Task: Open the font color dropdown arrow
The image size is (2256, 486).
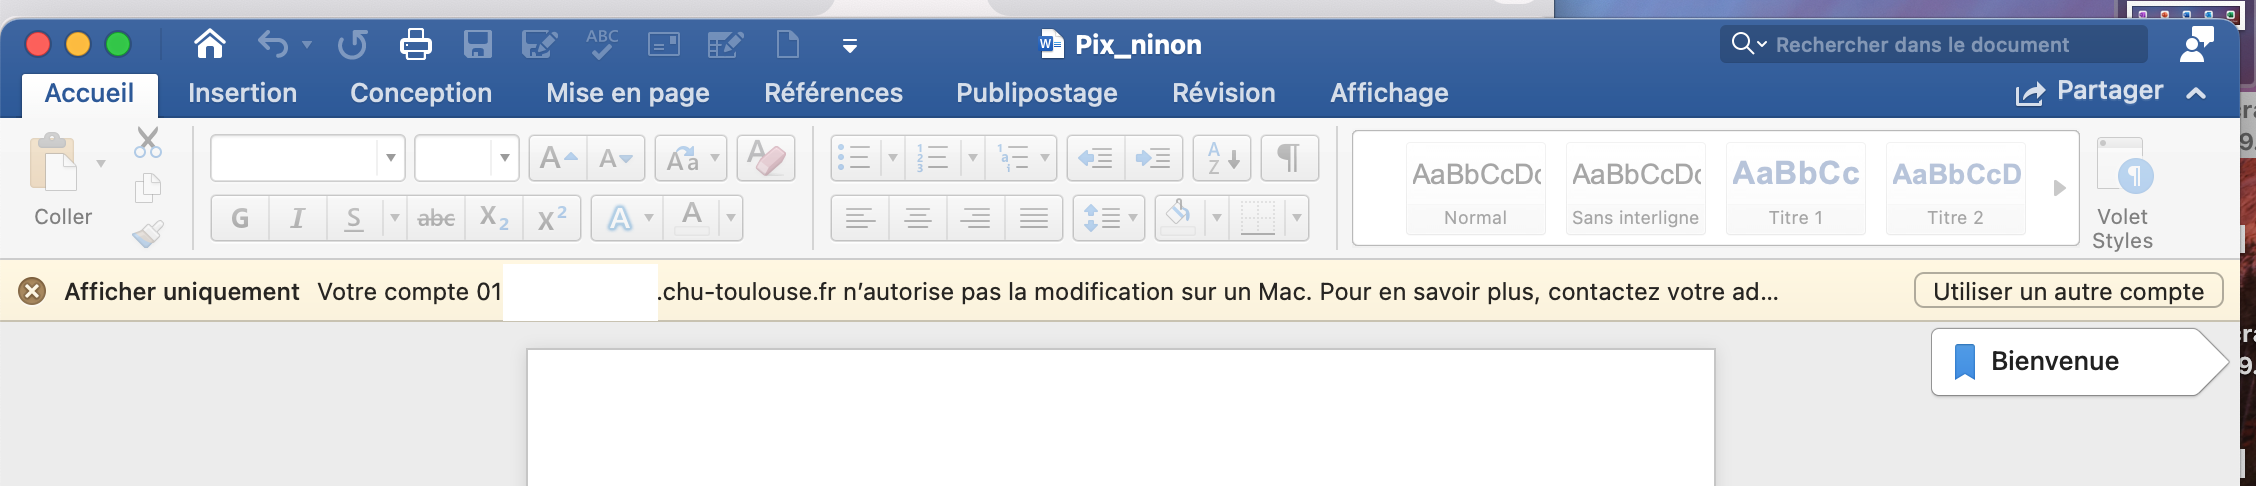Action: pyautogui.click(x=731, y=218)
